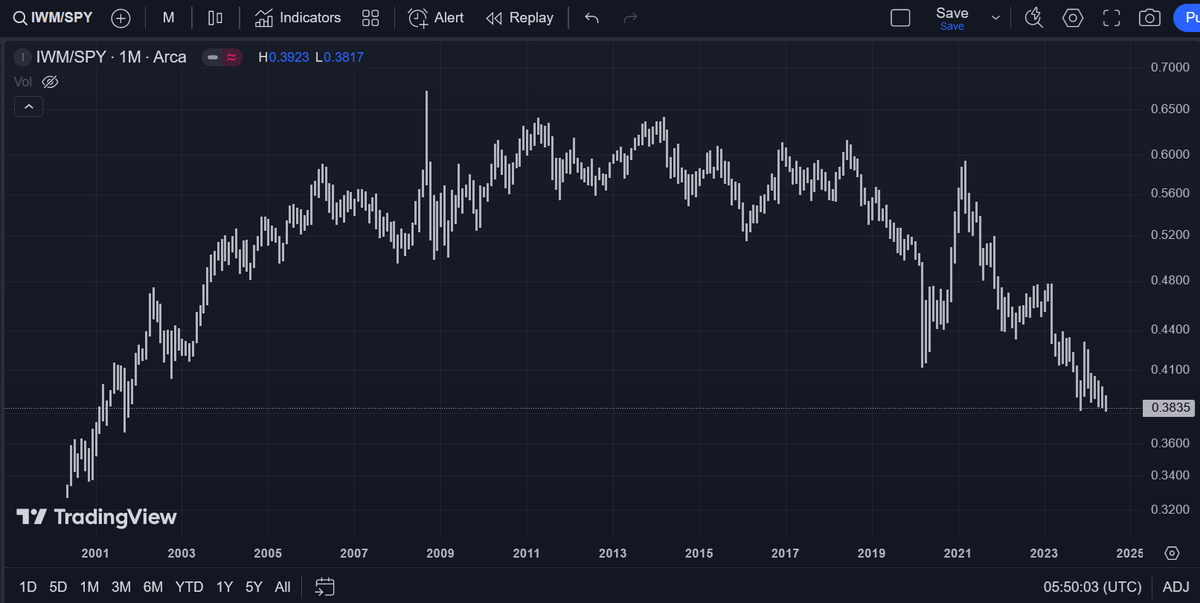Click the 0.4100 price axis label
1200x603 pixels.
(x=1170, y=370)
